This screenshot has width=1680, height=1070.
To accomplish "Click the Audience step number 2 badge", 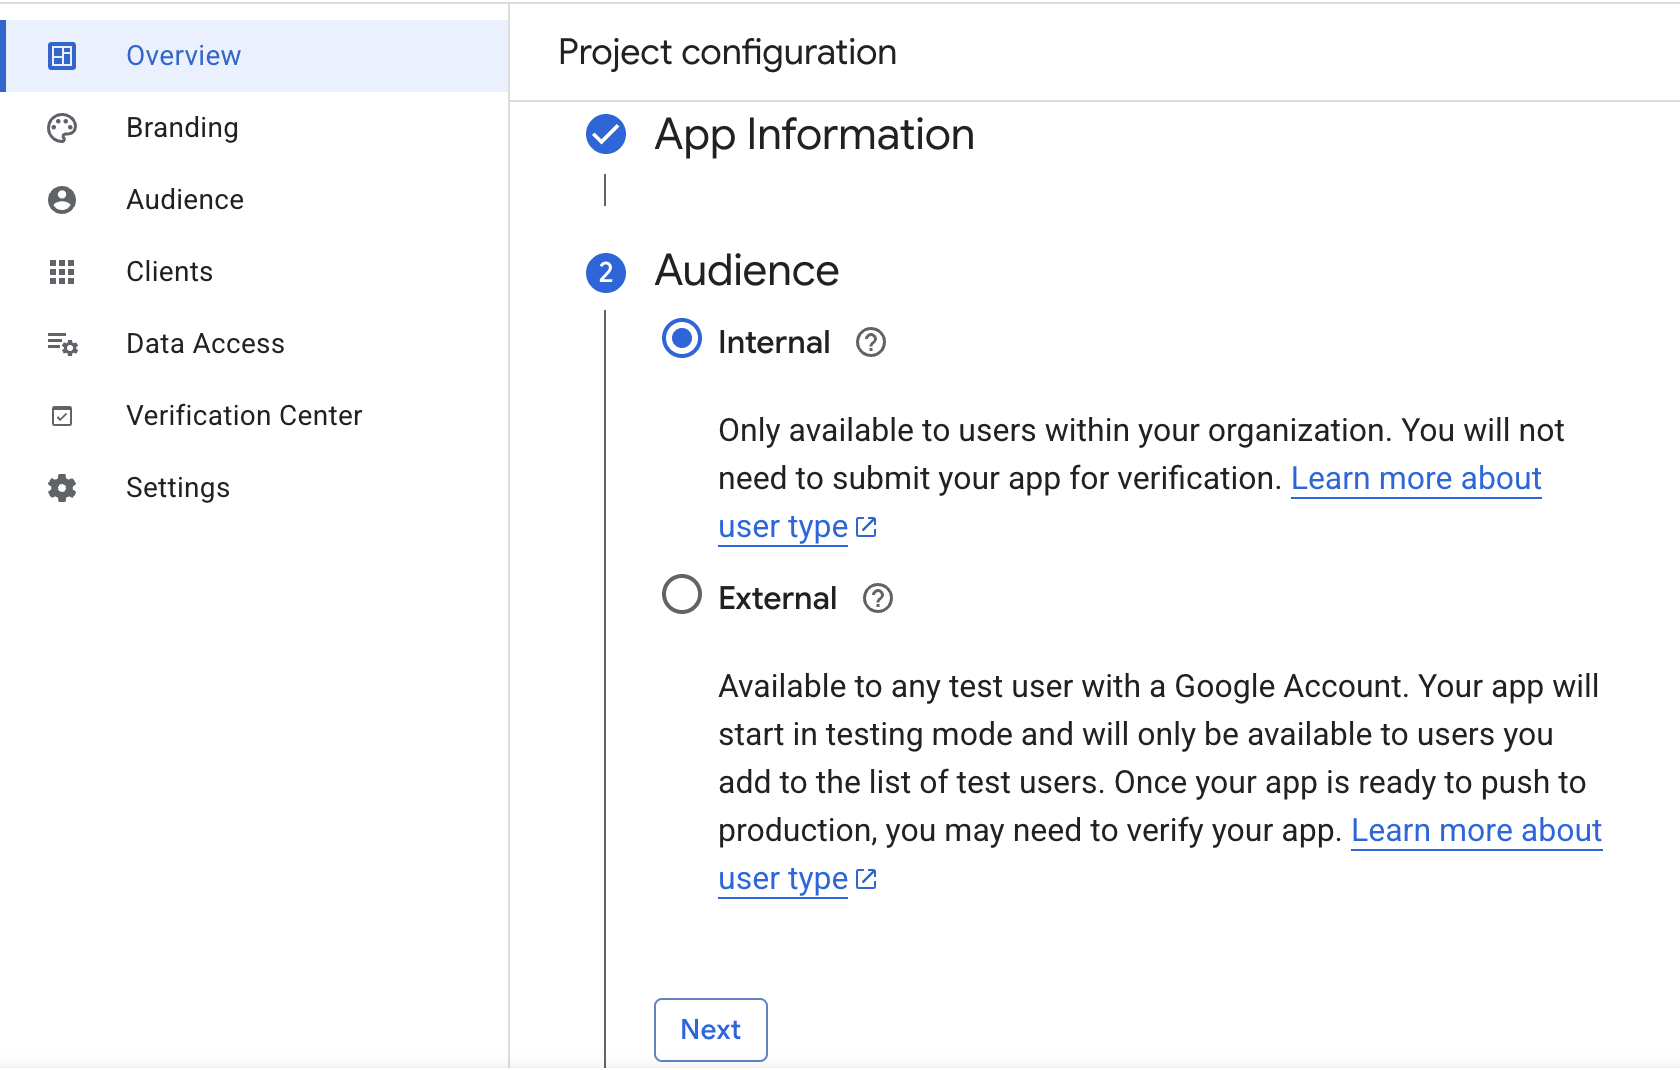I will [x=606, y=272].
